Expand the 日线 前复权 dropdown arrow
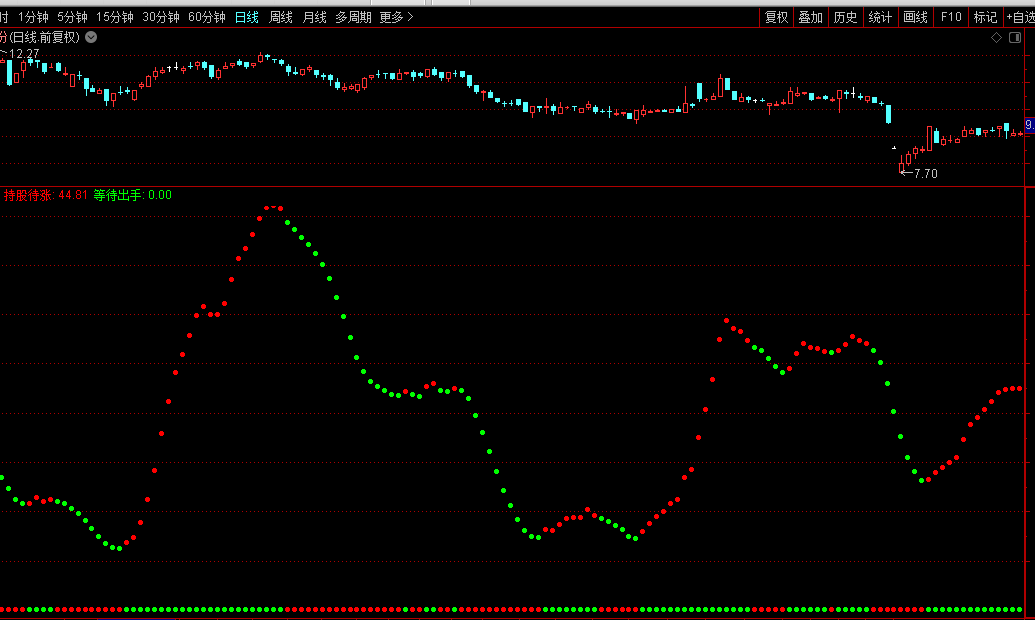The image size is (1035, 620). click(x=91, y=37)
